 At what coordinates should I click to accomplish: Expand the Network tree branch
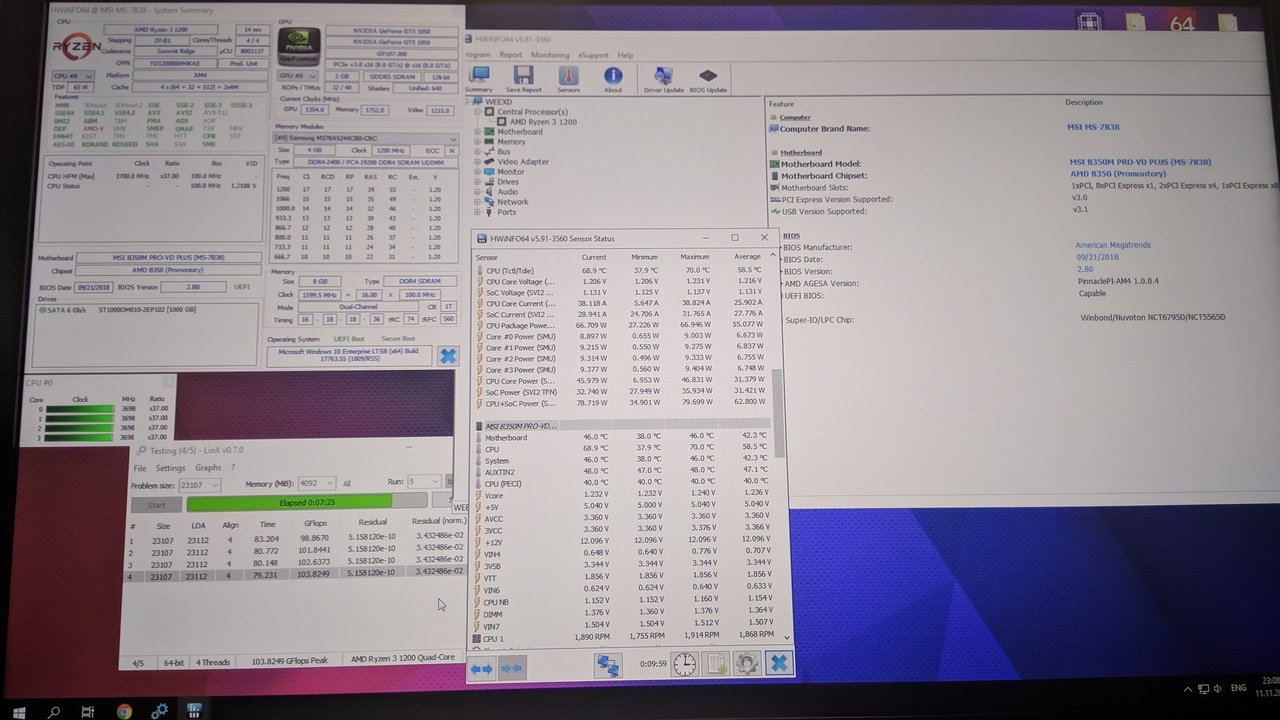coord(478,202)
